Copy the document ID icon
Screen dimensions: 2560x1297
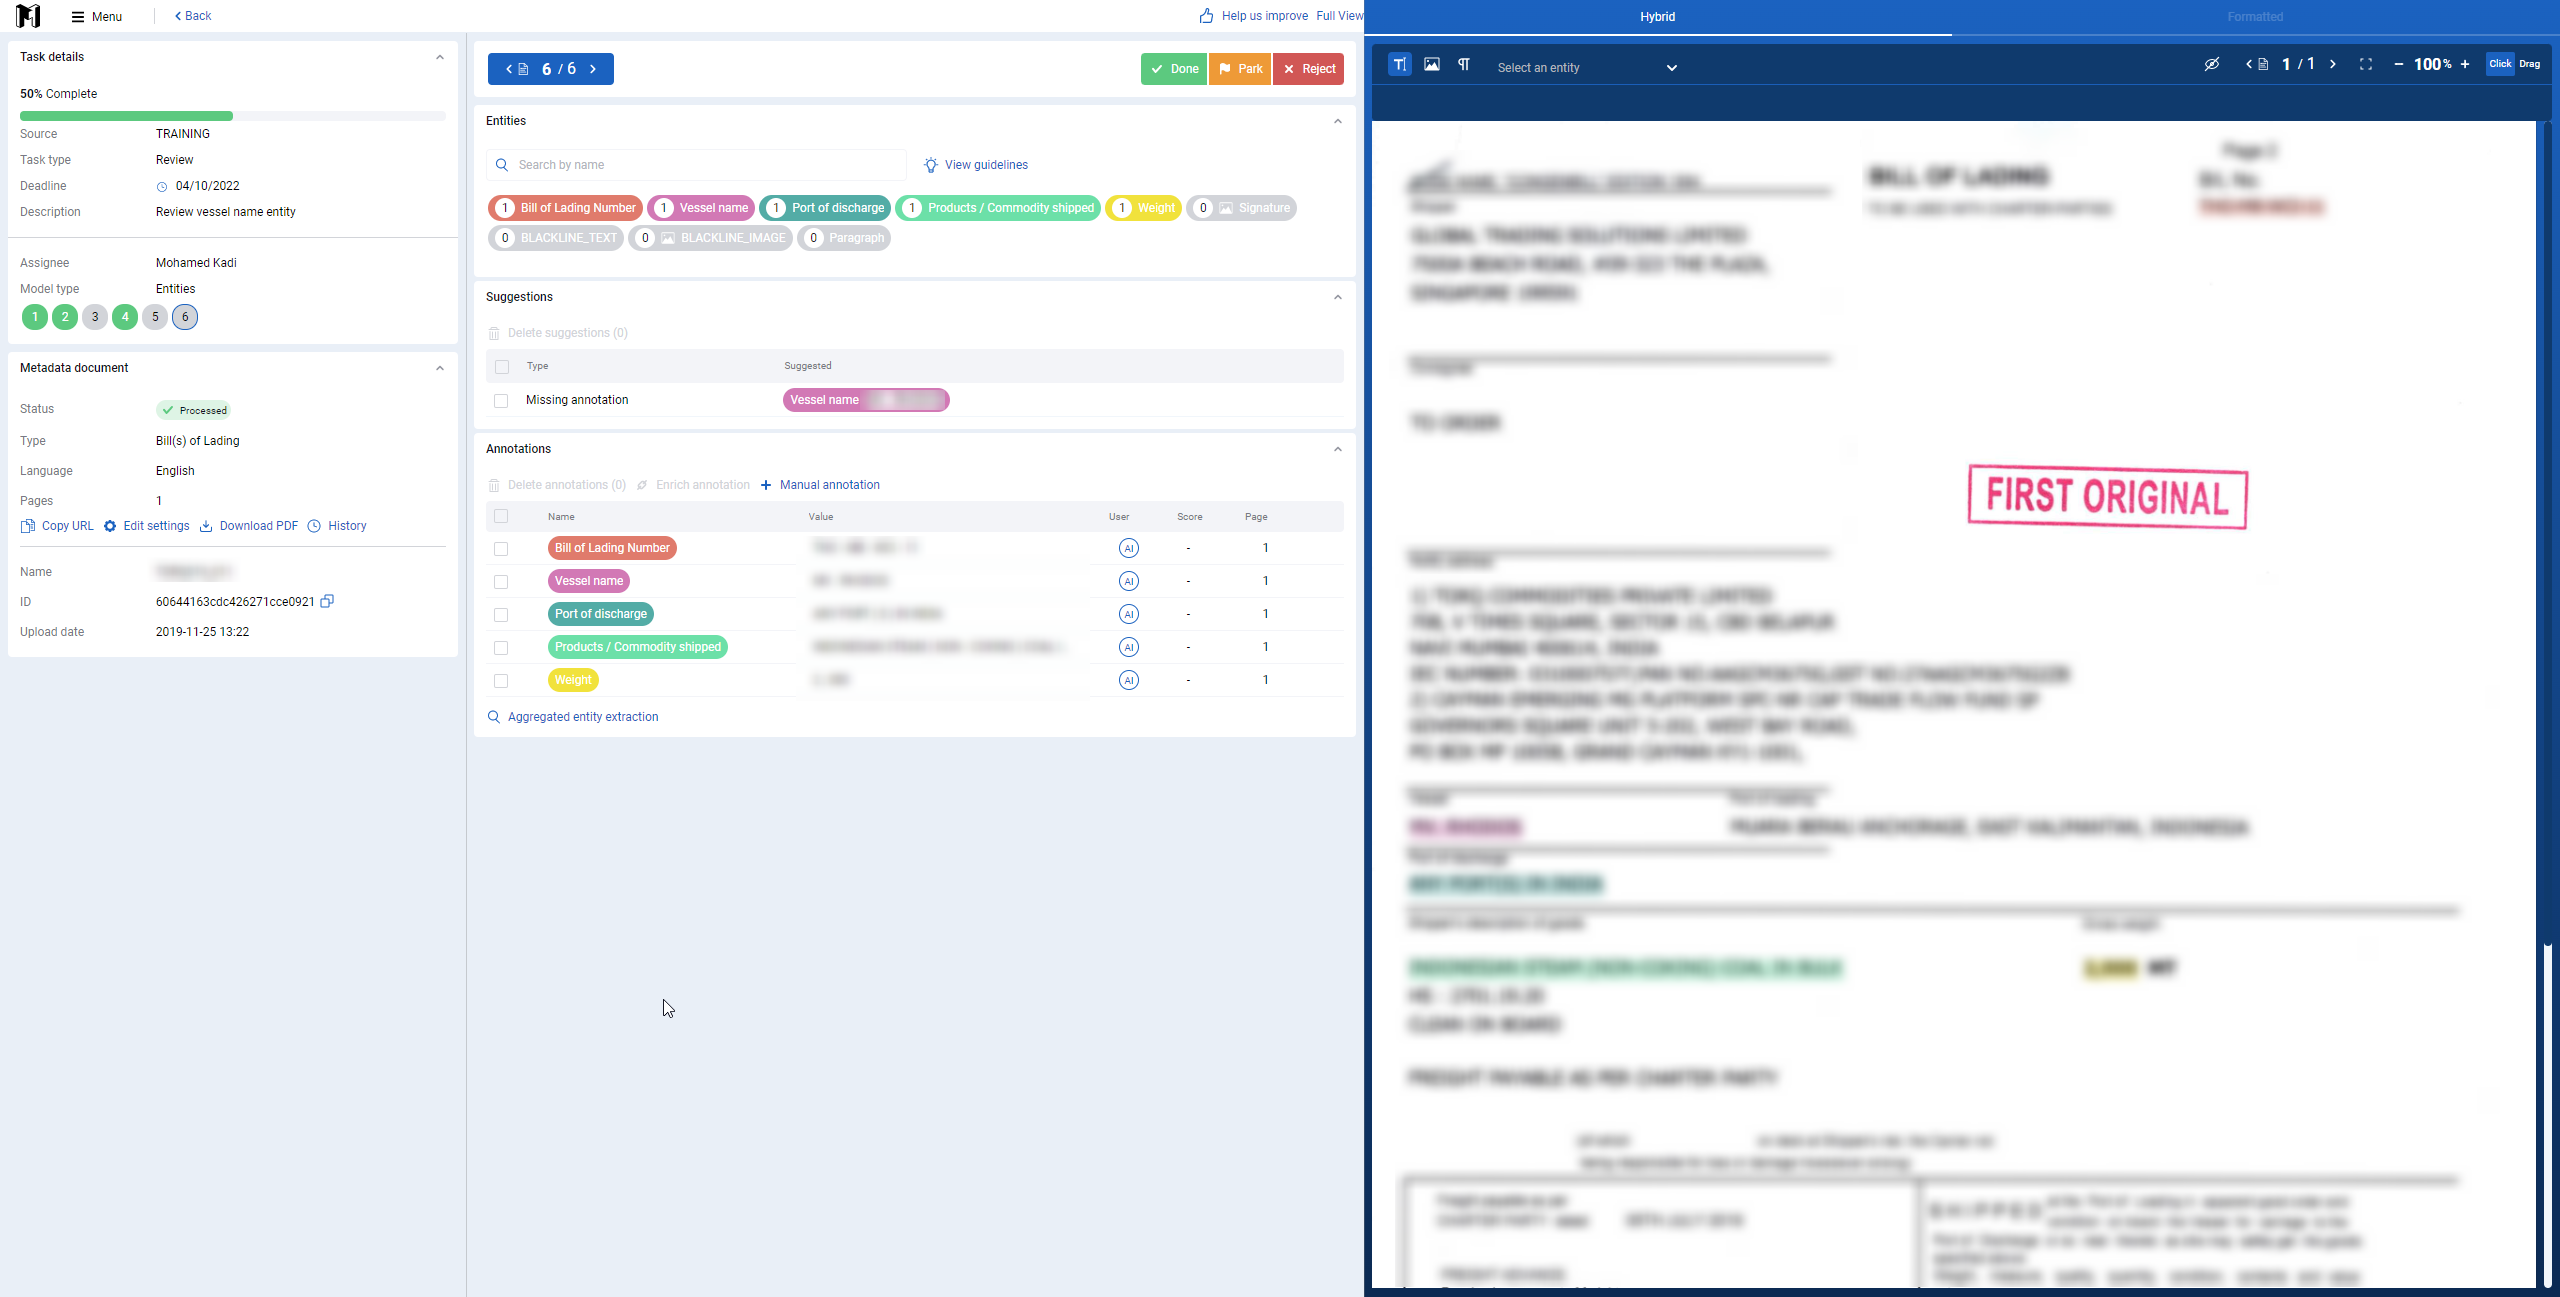[327, 601]
